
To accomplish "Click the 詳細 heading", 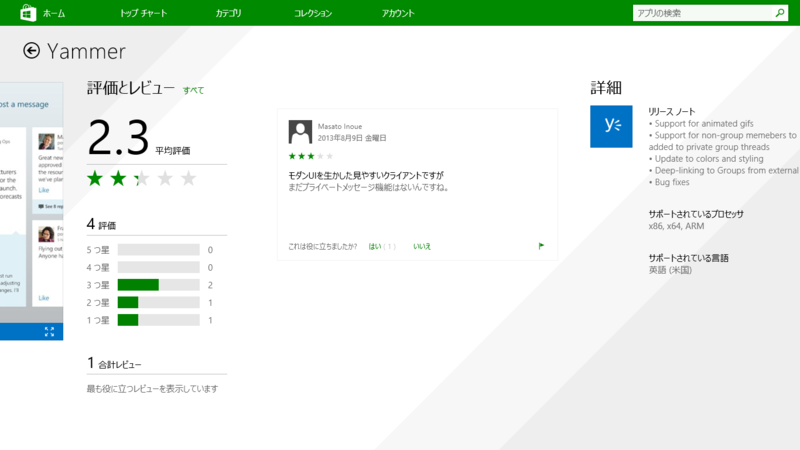I will pyautogui.click(x=606, y=88).
